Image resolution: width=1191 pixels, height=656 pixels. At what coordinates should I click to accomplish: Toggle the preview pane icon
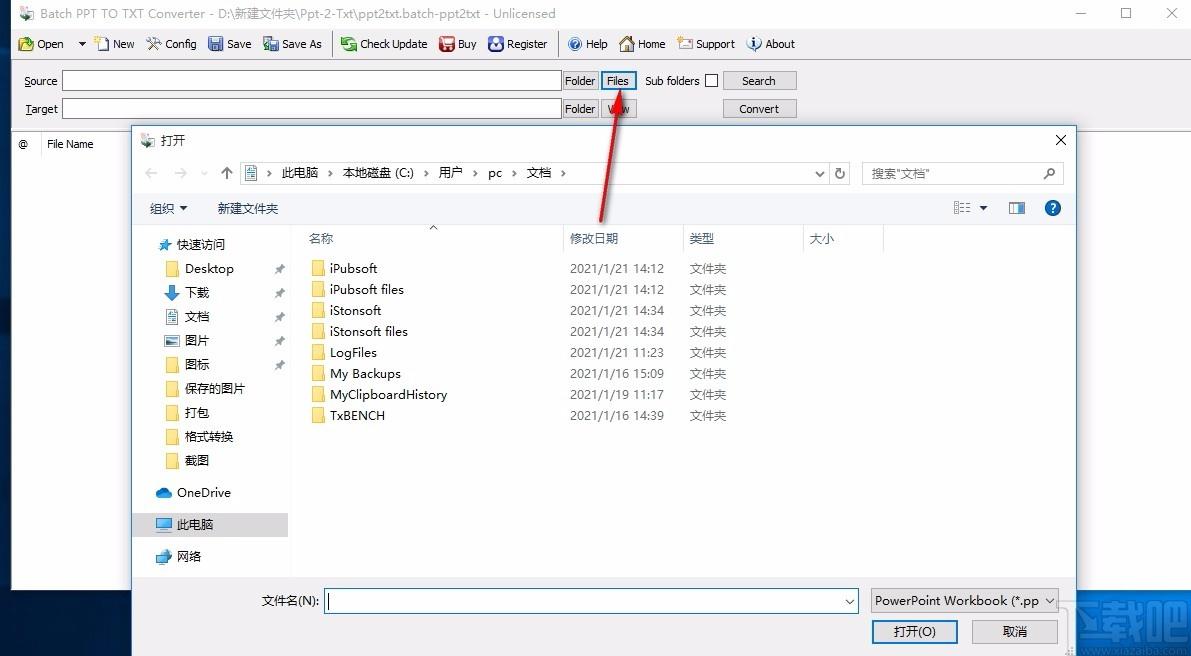(x=1017, y=208)
